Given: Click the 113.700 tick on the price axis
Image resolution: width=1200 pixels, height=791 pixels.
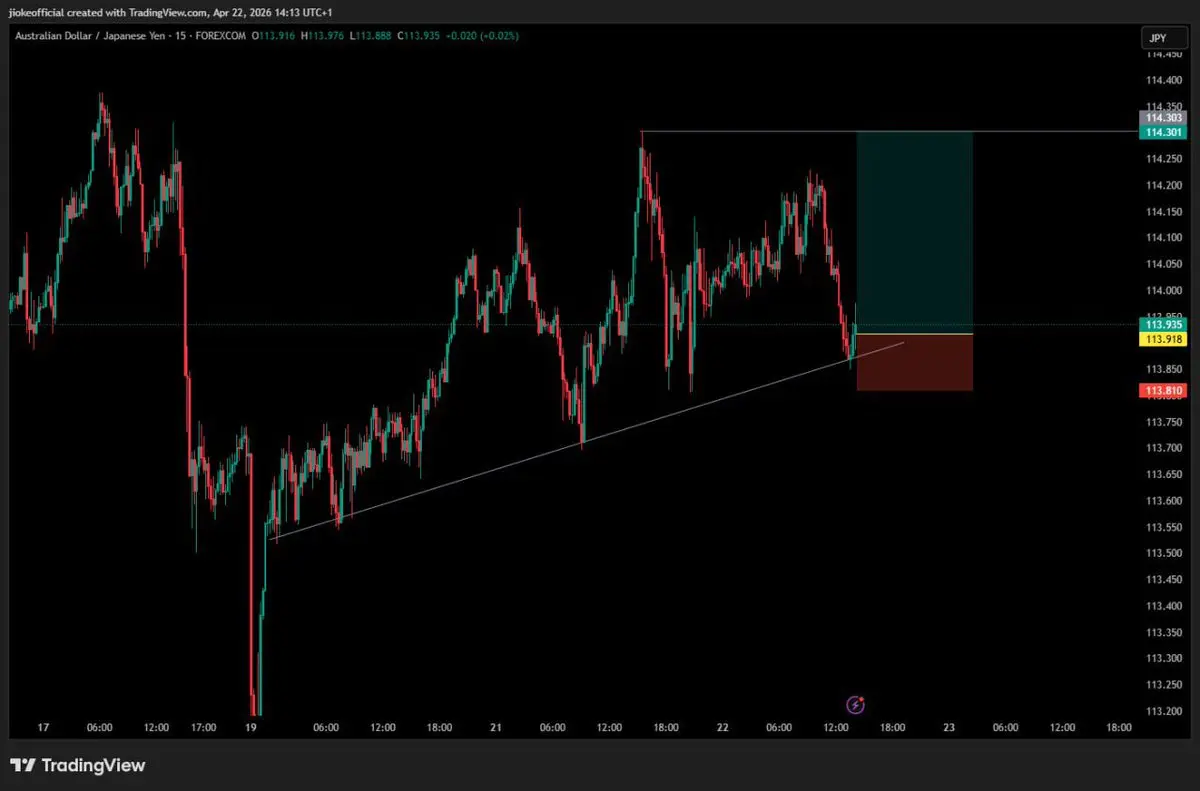Looking at the screenshot, I should coord(1163,448).
